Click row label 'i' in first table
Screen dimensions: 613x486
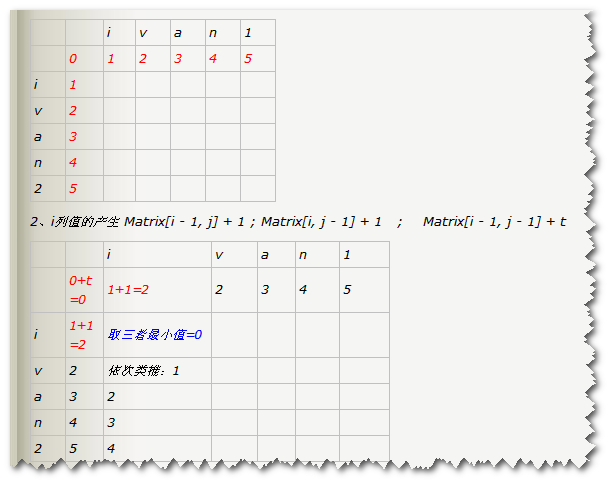(36, 84)
